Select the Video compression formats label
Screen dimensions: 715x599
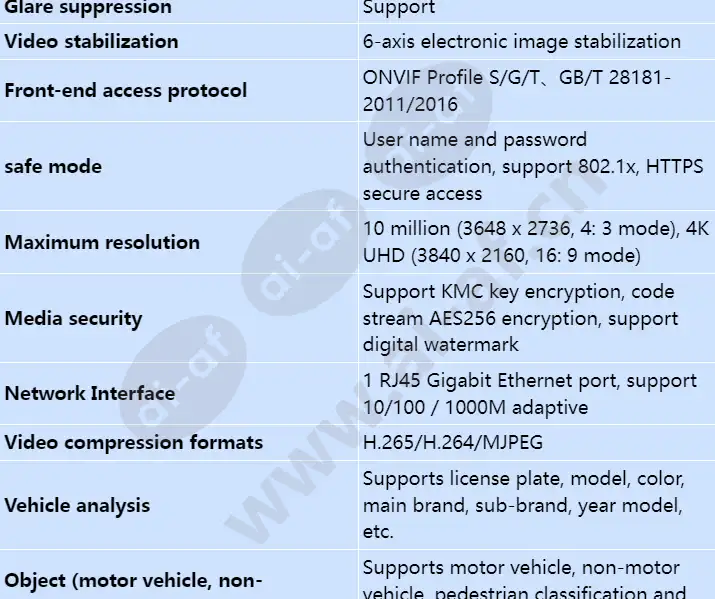(x=134, y=442)
